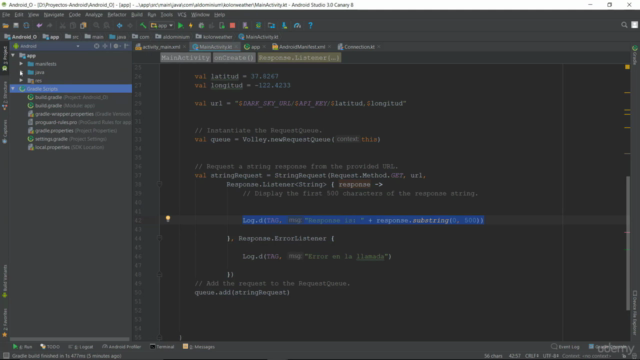Click the blue Back navigation arrow
Viewport: 640px width, 360px height.
click(119, 25)
